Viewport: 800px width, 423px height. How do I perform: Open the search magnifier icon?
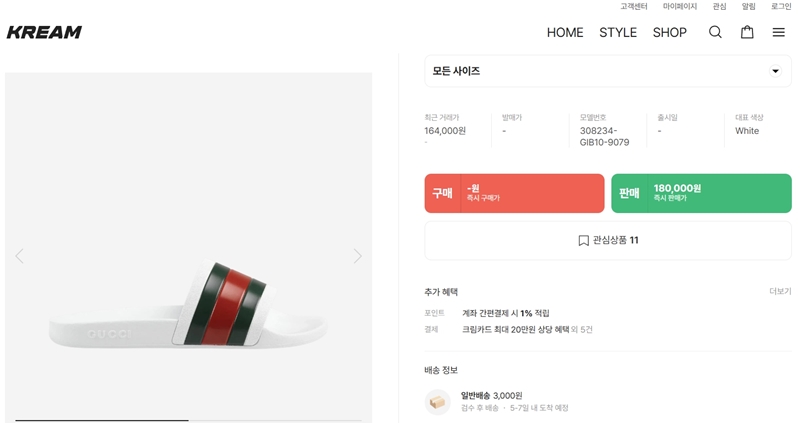(715, 32)
